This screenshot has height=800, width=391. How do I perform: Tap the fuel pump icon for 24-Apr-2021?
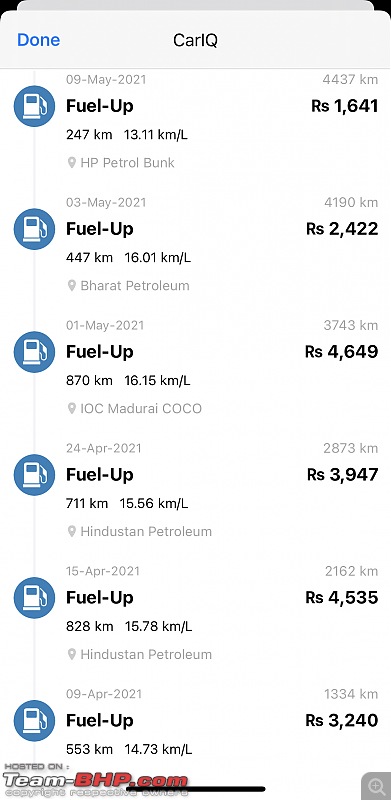tap(34, 475)
